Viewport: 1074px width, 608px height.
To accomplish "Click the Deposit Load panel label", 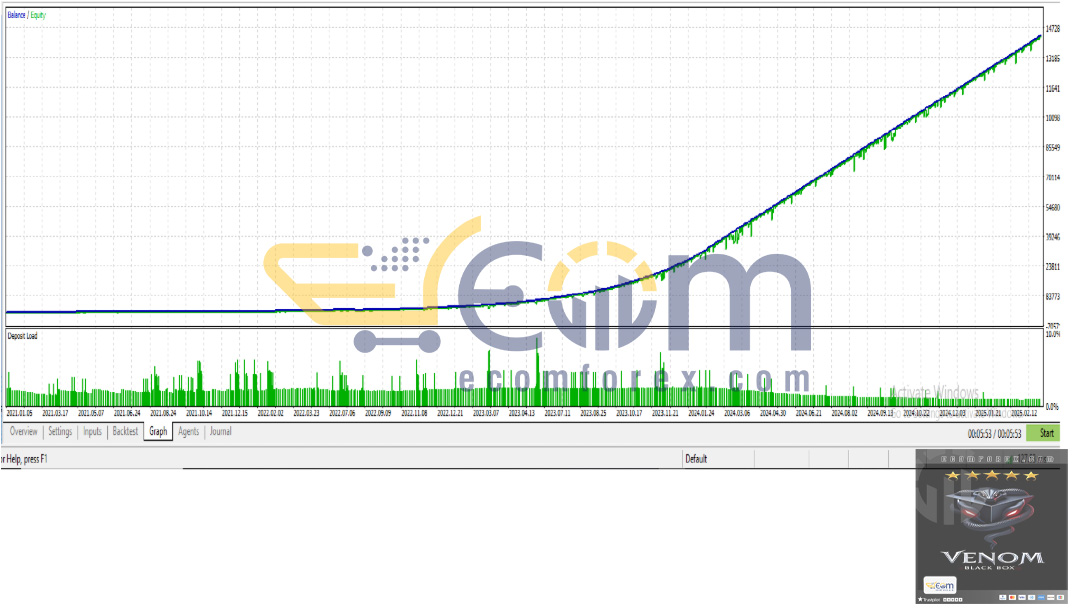I will 23,336.
